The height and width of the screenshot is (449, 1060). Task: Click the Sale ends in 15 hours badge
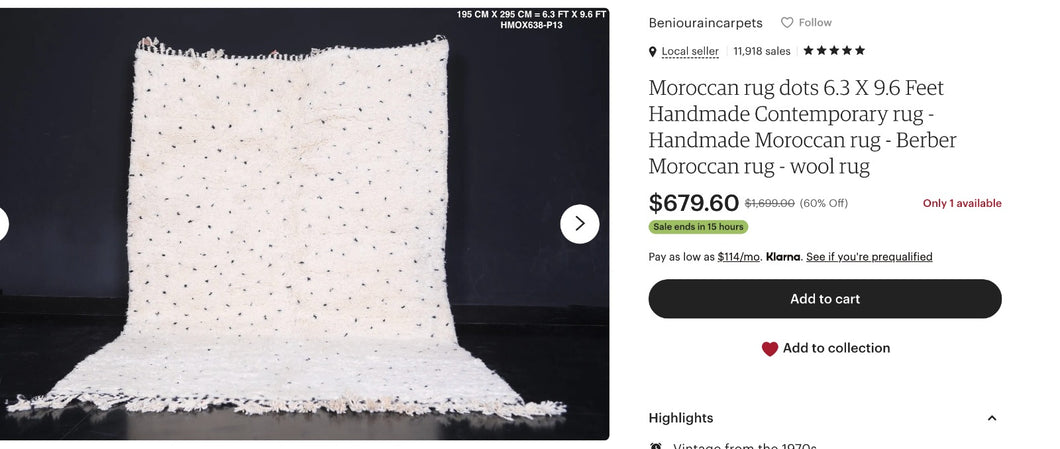[698, 227]
